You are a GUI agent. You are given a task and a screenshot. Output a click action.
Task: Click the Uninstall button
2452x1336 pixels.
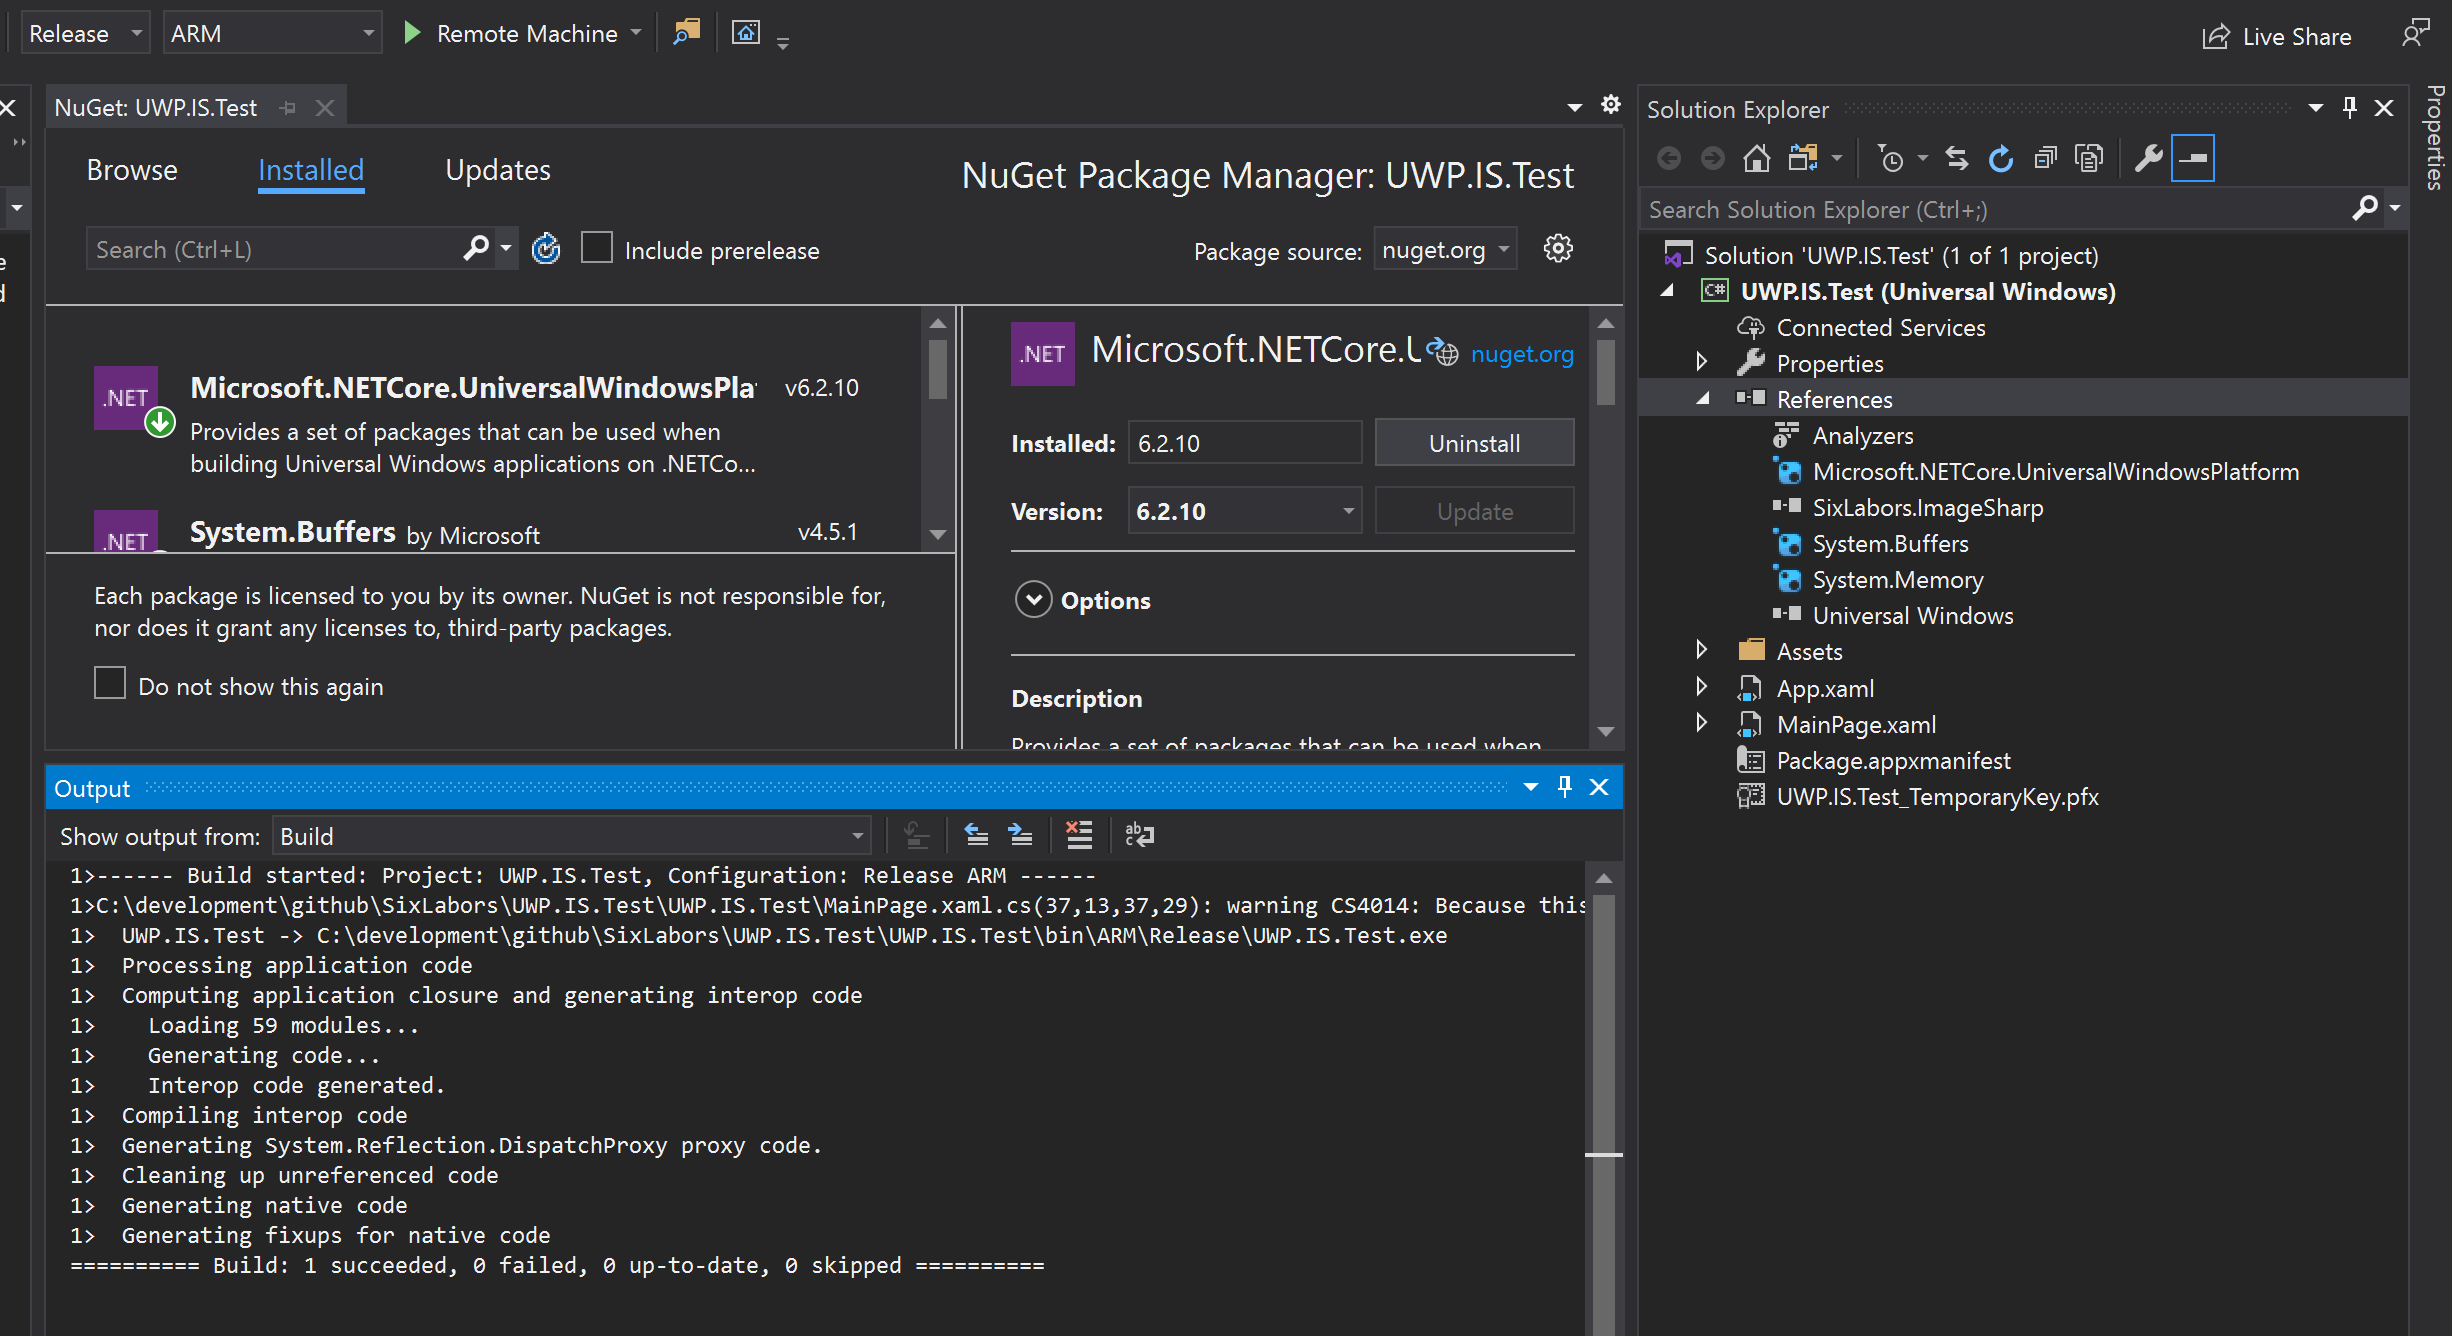click(1473, 443)
